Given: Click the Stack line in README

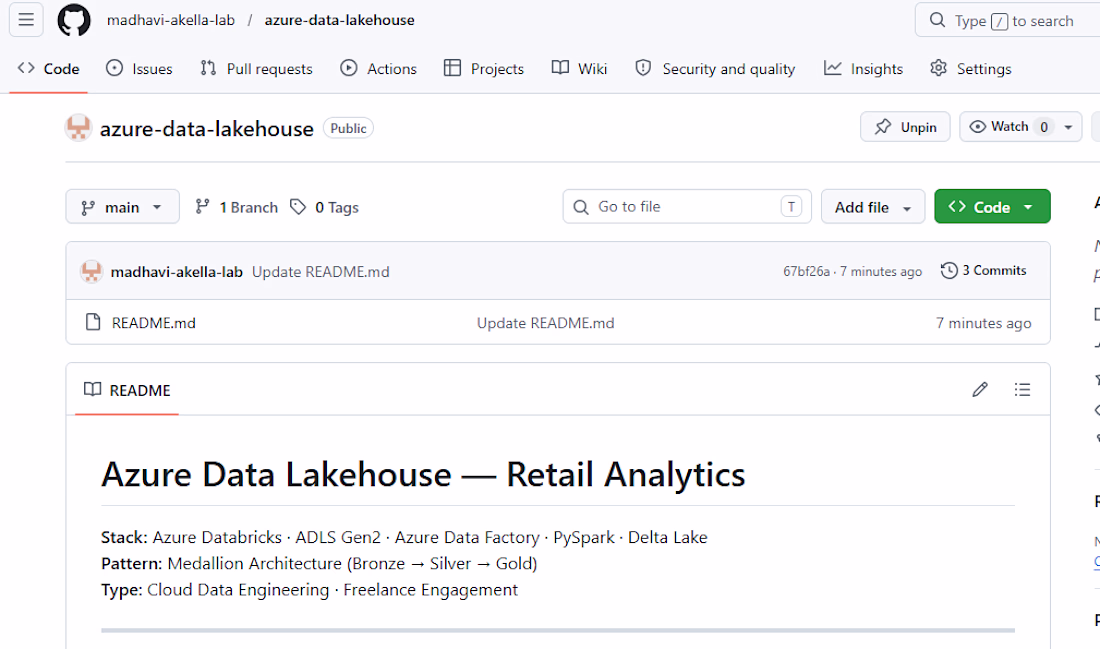Looking at the screenshot, I should (404, 537).
